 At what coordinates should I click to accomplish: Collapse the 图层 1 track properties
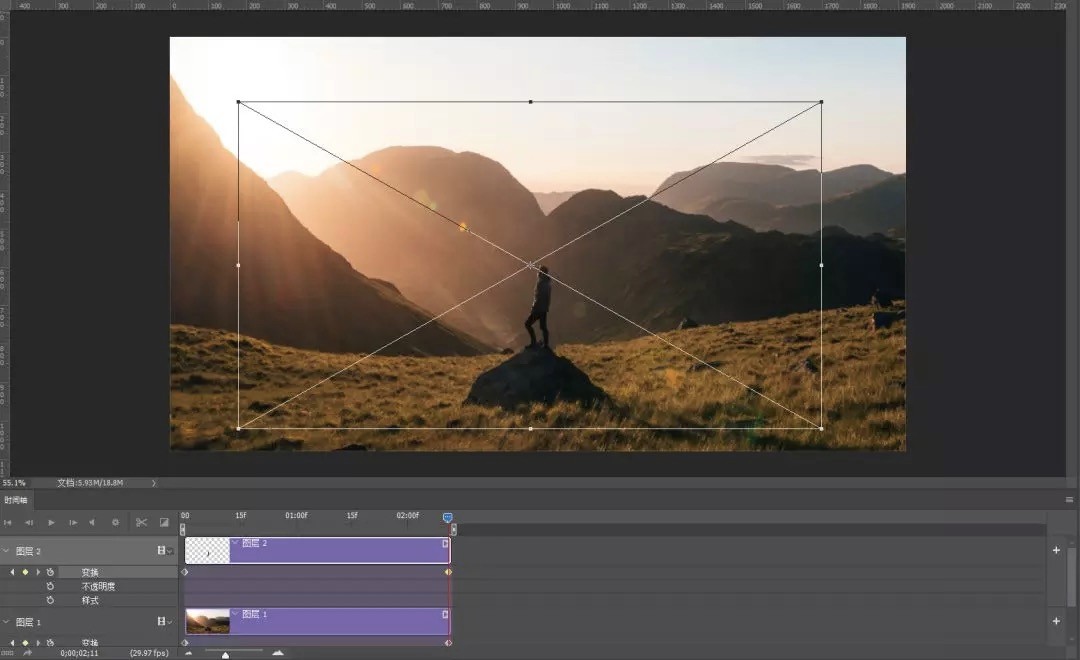(x=5, y=620)
